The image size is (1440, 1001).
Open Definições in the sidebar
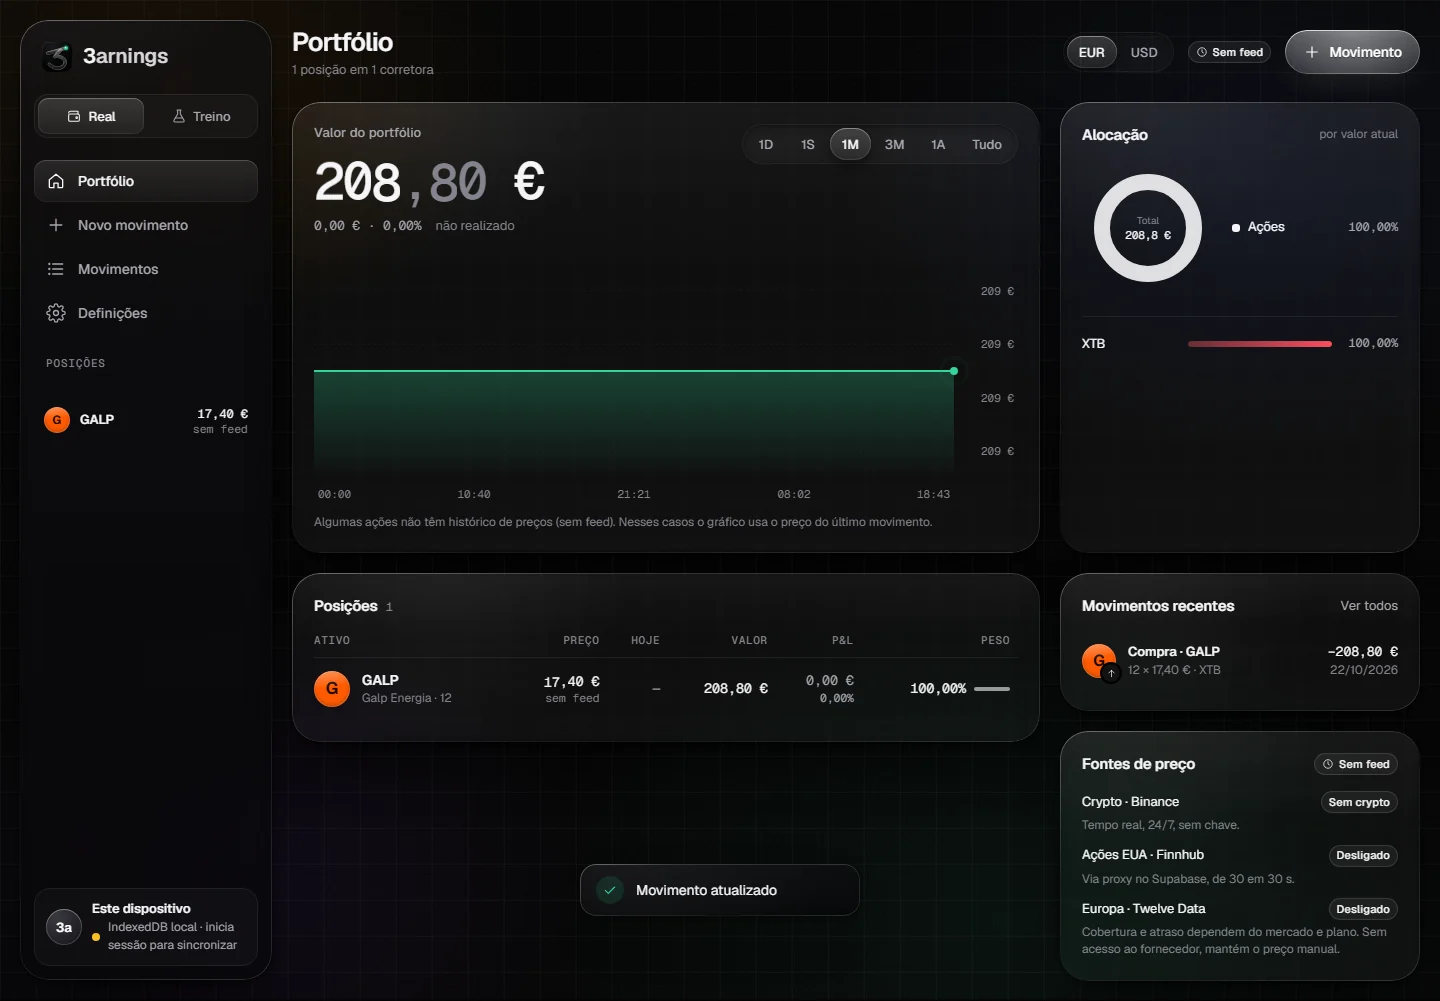click(146, 313)
